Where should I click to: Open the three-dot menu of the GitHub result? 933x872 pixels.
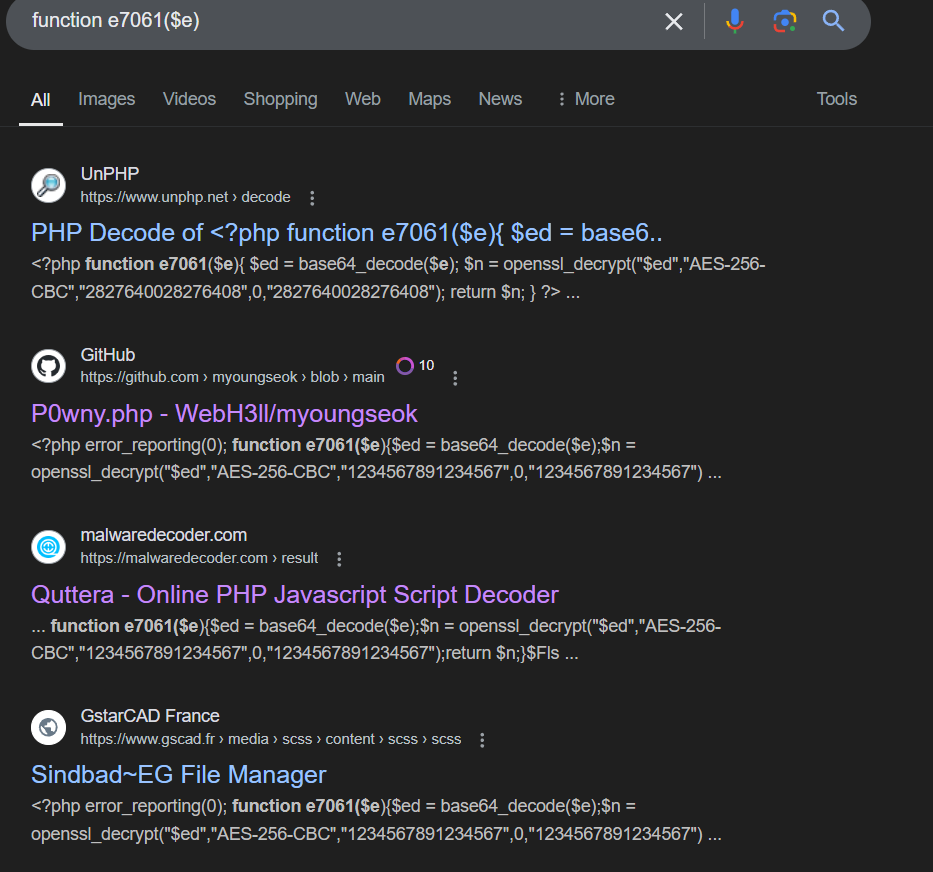(x=455, y=378)
